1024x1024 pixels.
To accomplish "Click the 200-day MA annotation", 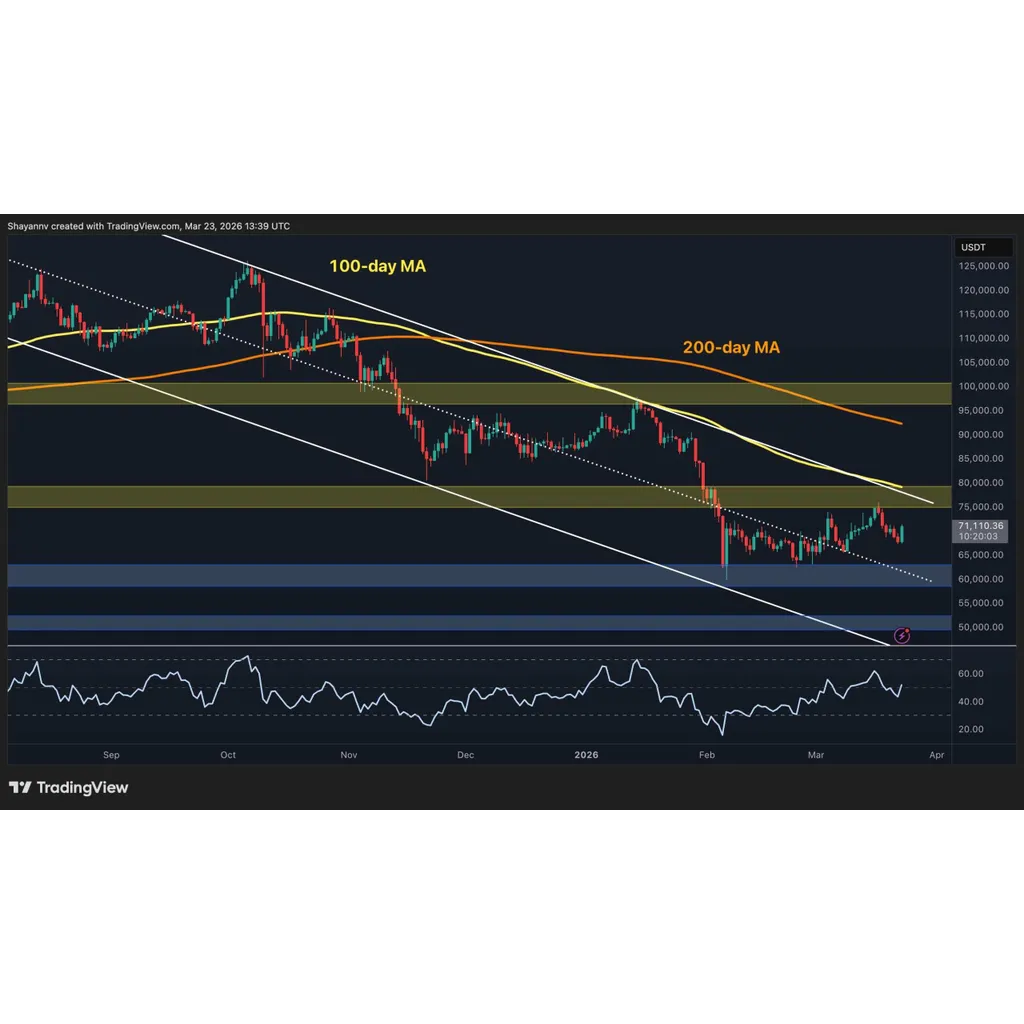I will coord(731,347).
